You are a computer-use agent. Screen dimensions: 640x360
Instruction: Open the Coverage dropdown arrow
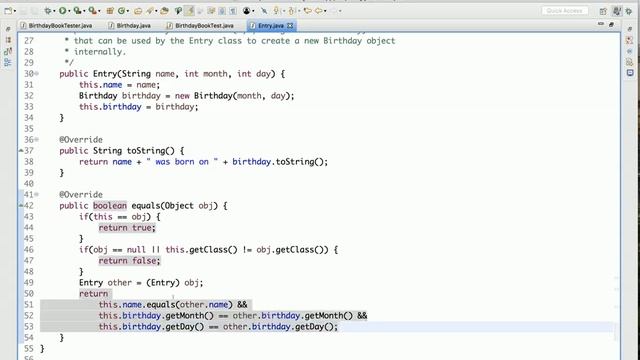84,11
